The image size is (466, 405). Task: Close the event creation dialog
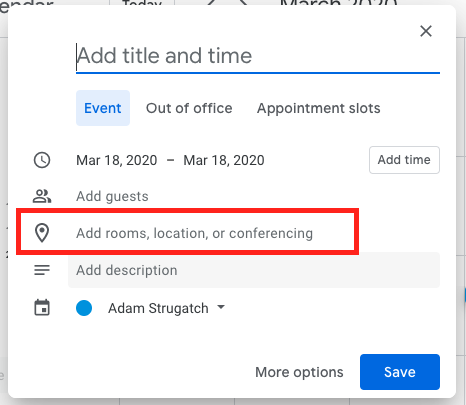(426, 31)
